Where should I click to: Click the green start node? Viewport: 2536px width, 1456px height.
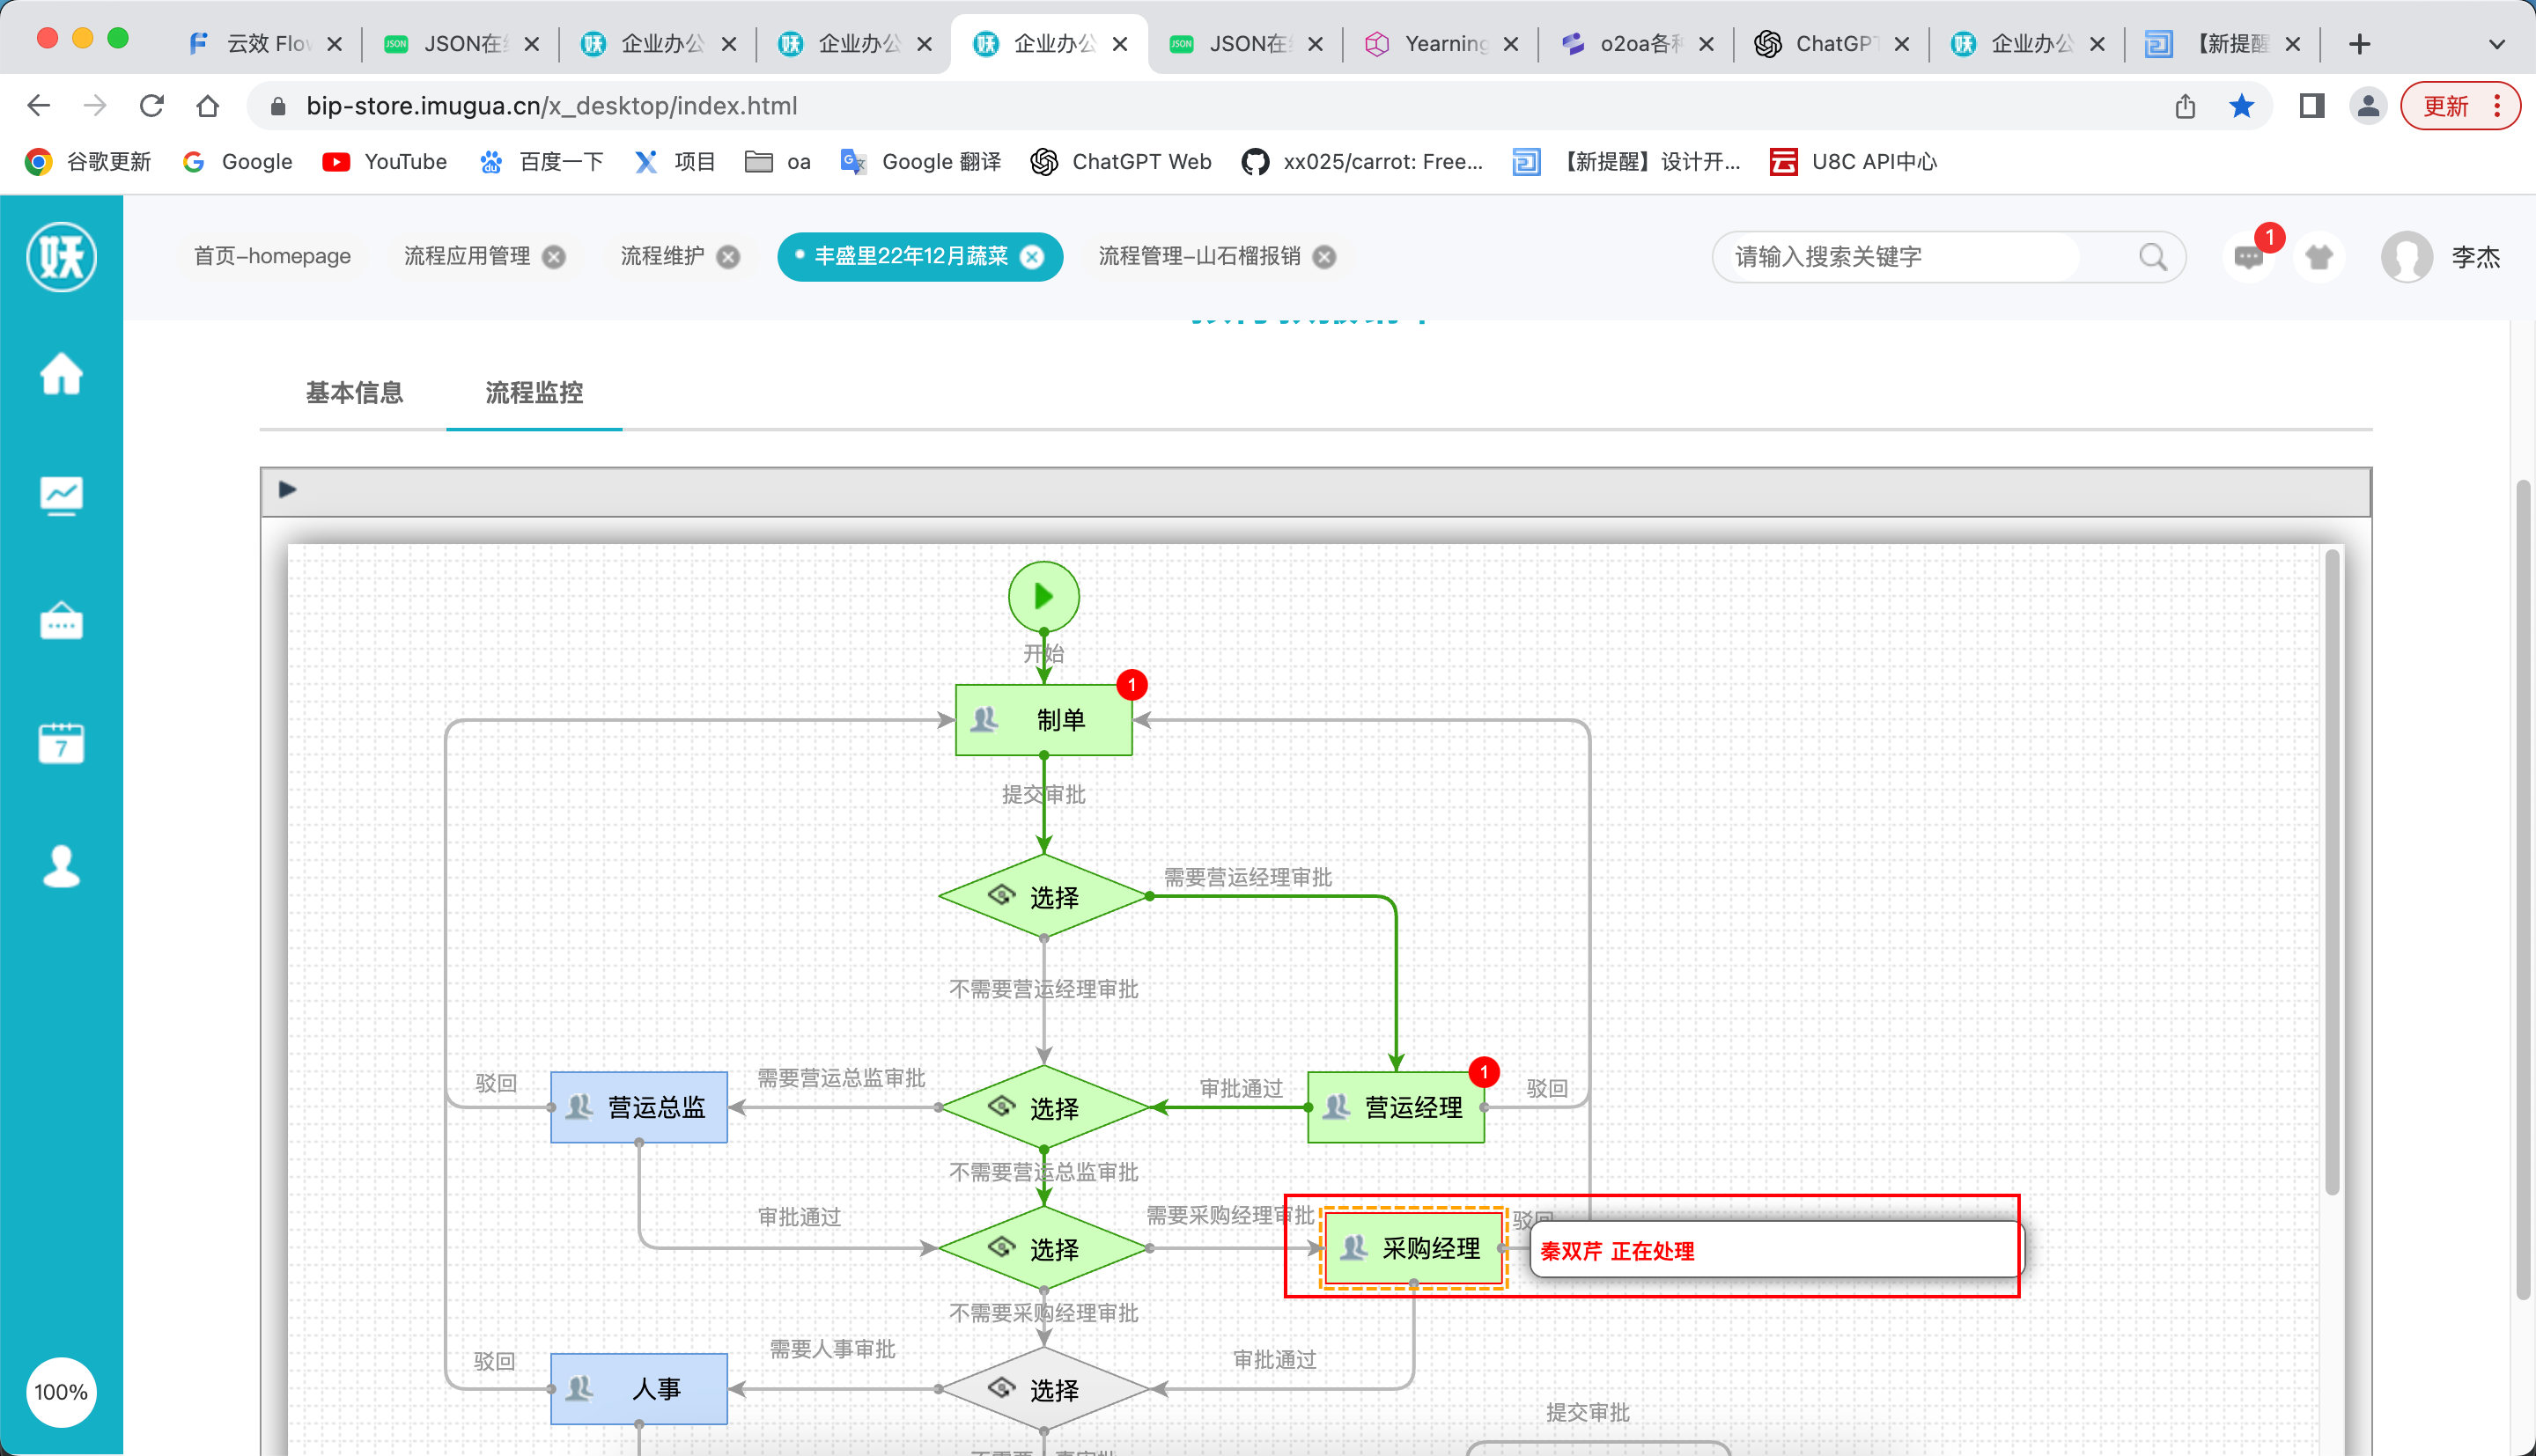pos(1043,597)
